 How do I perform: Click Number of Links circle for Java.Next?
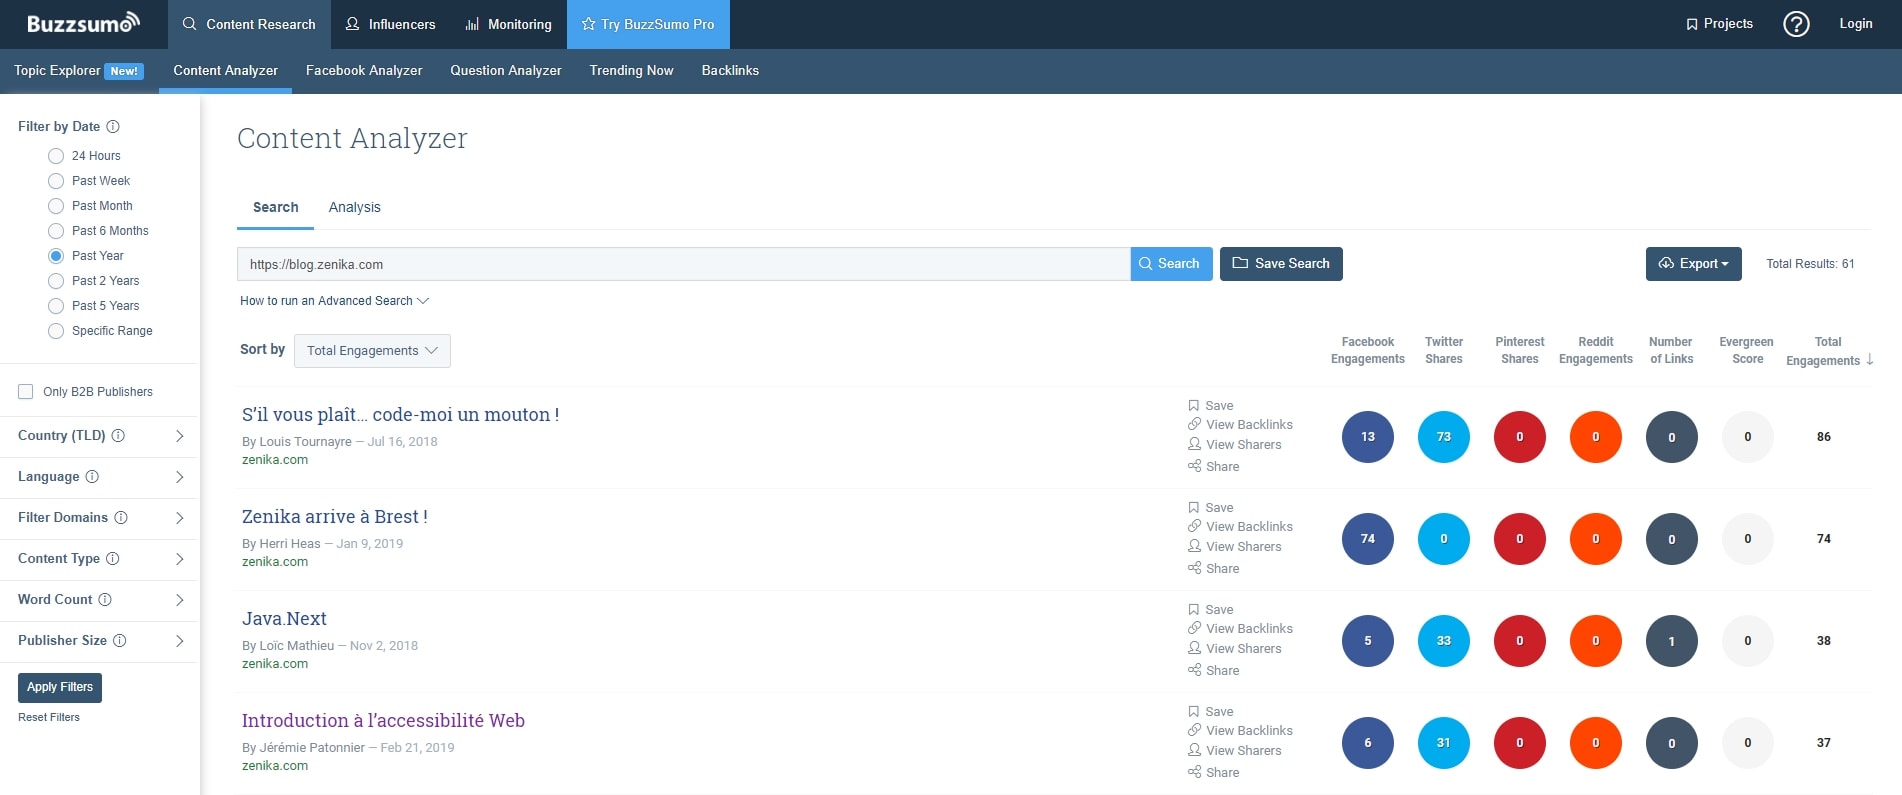(x=1672, y=641)
